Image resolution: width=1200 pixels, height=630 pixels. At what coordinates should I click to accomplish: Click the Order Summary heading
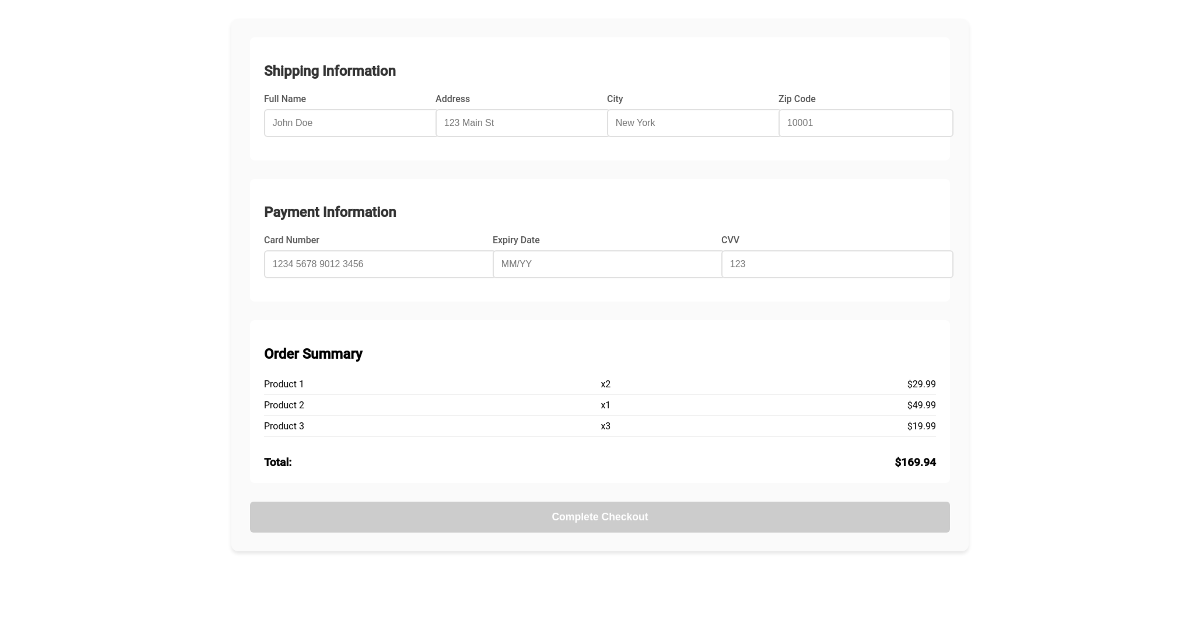[x=313, y=354]
